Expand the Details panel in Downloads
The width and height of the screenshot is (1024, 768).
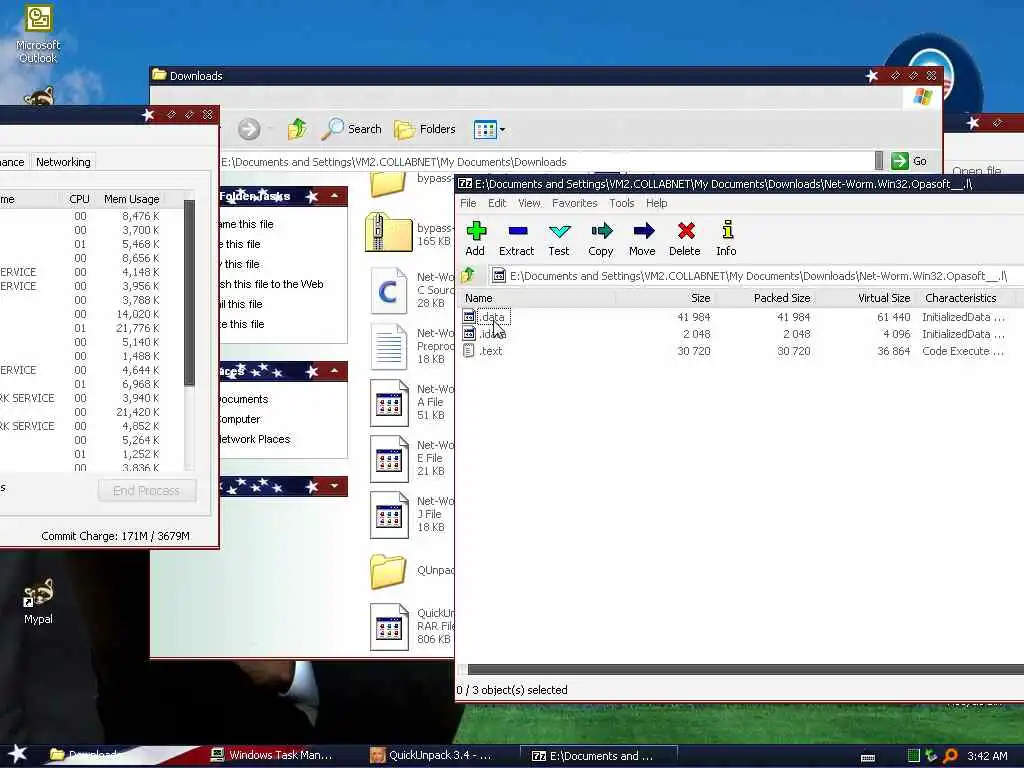pyautogui.click(x=334, y=486)
